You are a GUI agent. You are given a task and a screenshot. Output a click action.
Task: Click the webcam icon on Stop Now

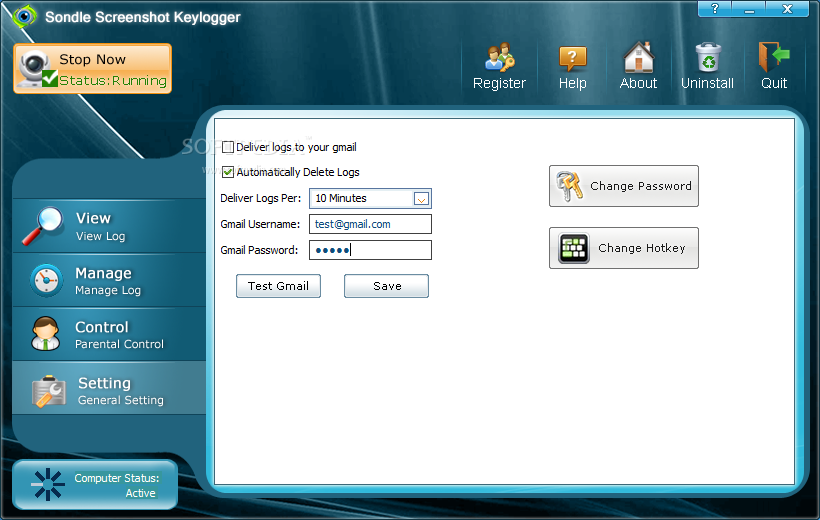point(36,69)
